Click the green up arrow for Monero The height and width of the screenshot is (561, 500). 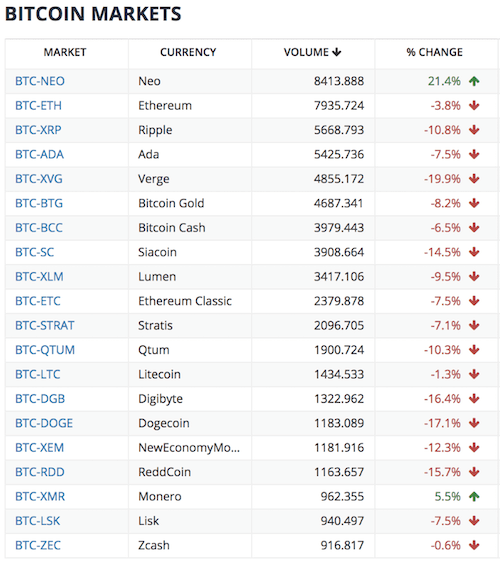pyautogui.click(x=474, y=496)
